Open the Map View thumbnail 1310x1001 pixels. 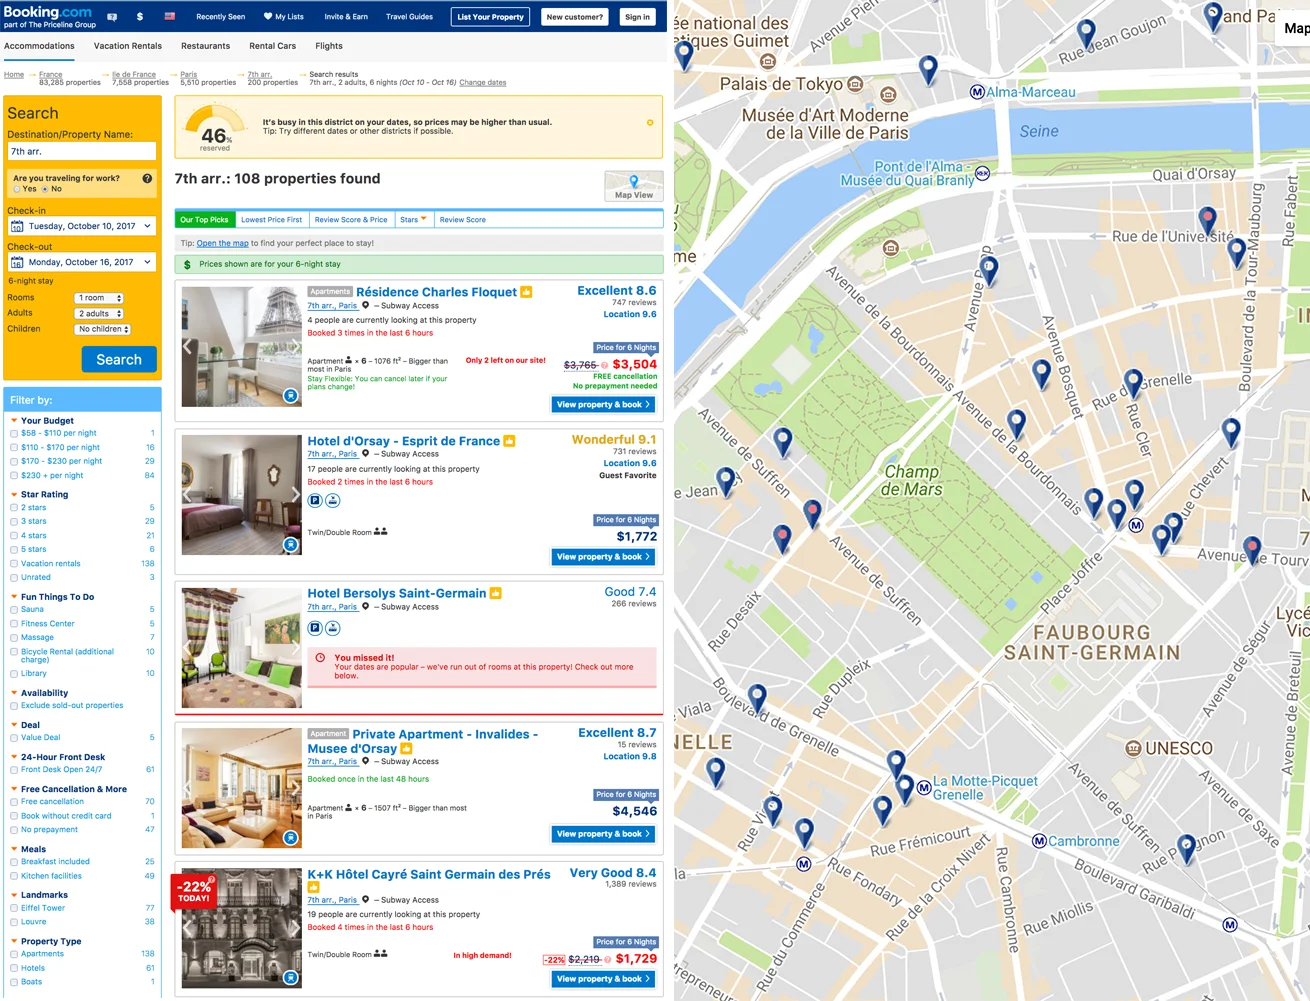[x=633, y=187]
